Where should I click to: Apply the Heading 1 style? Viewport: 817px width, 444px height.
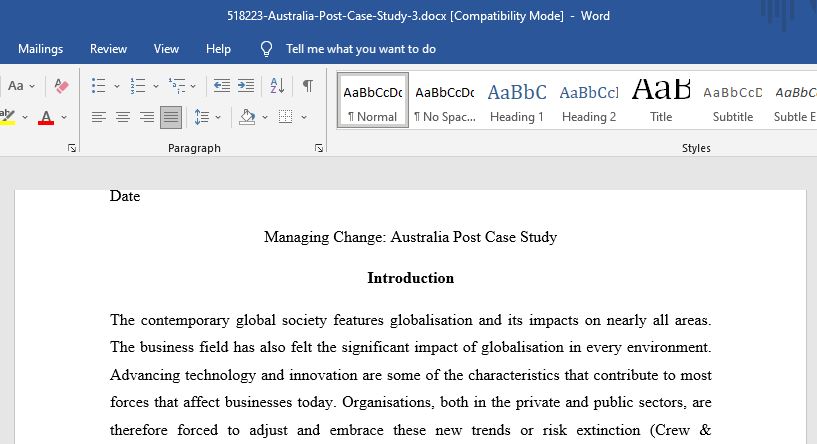click(516, 100)
